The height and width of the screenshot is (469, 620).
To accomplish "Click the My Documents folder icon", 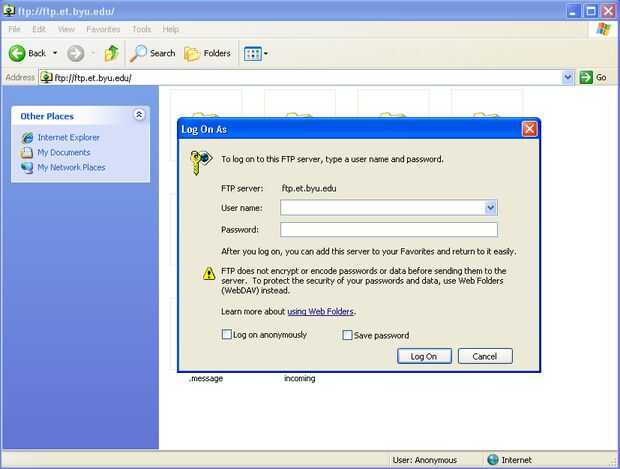I will pos(26,153).
